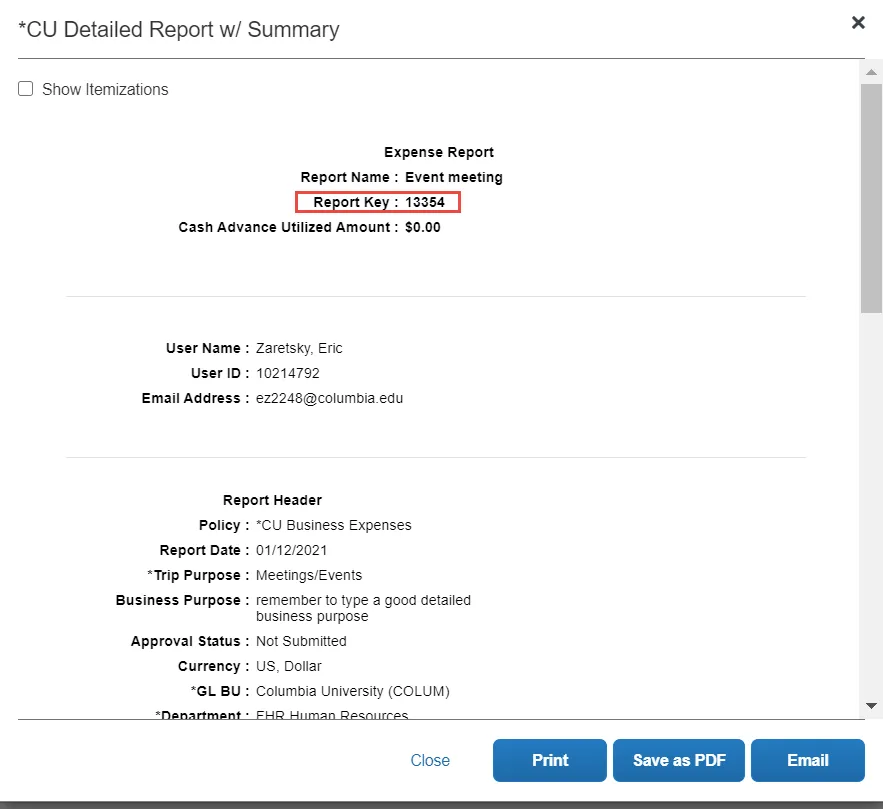Print the expense report
Image resolution: width=883 pixels, height=809 pixels.
point(550,760)
